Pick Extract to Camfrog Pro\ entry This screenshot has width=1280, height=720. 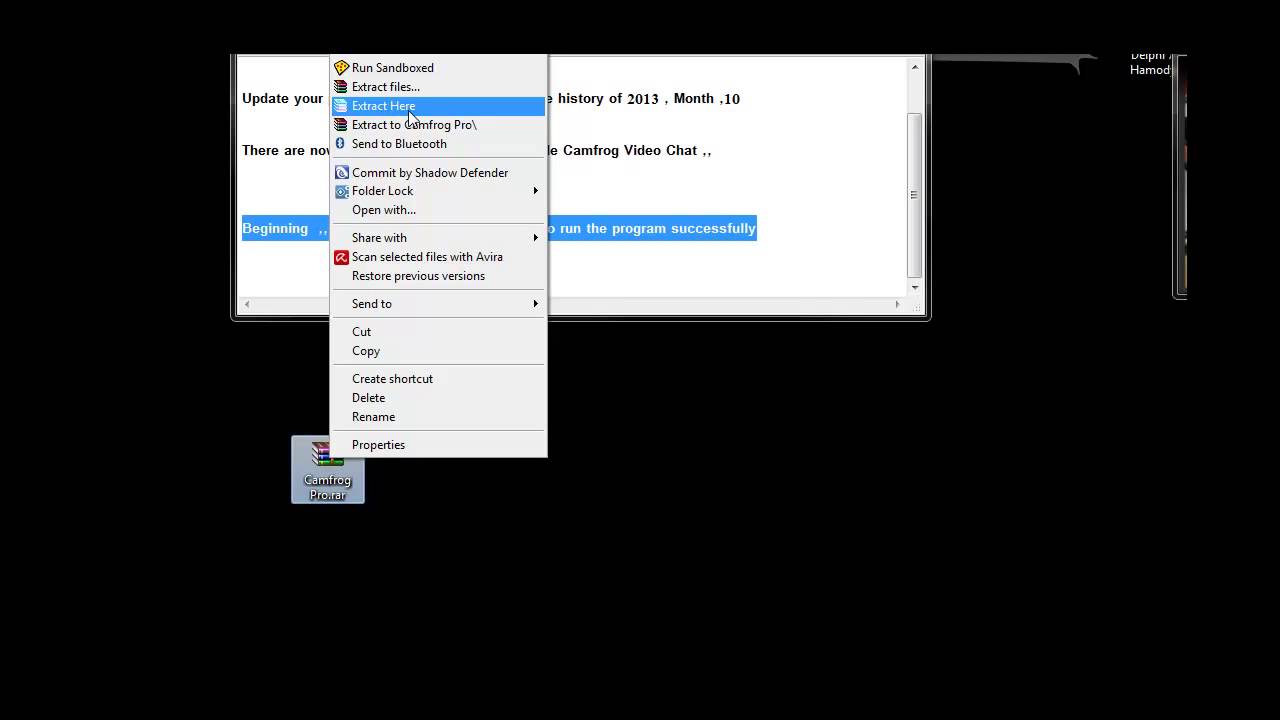click(439, 125)
